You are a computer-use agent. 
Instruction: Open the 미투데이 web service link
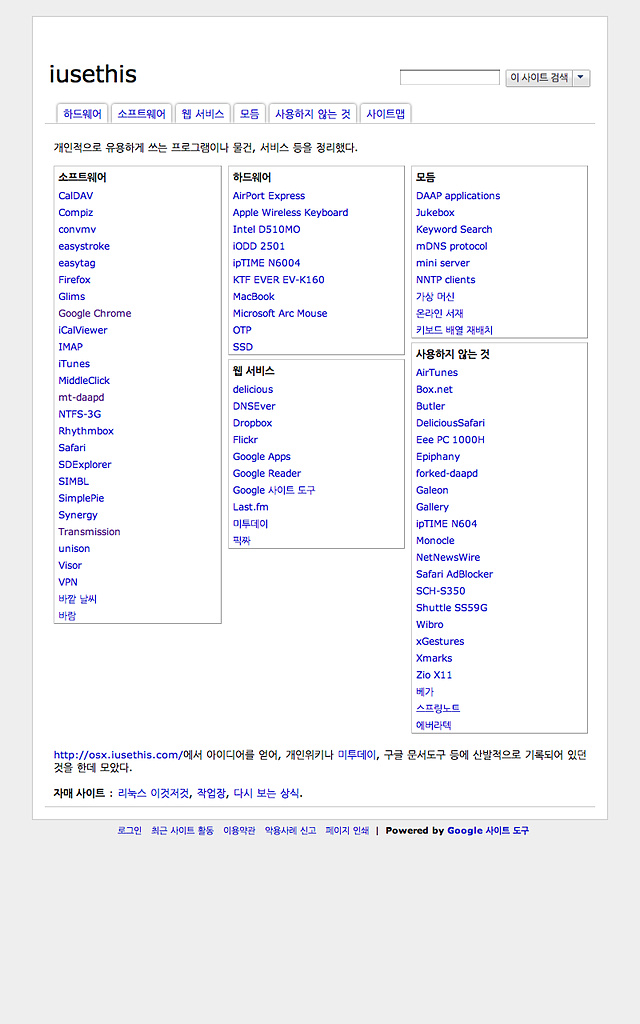click(250, 524)
